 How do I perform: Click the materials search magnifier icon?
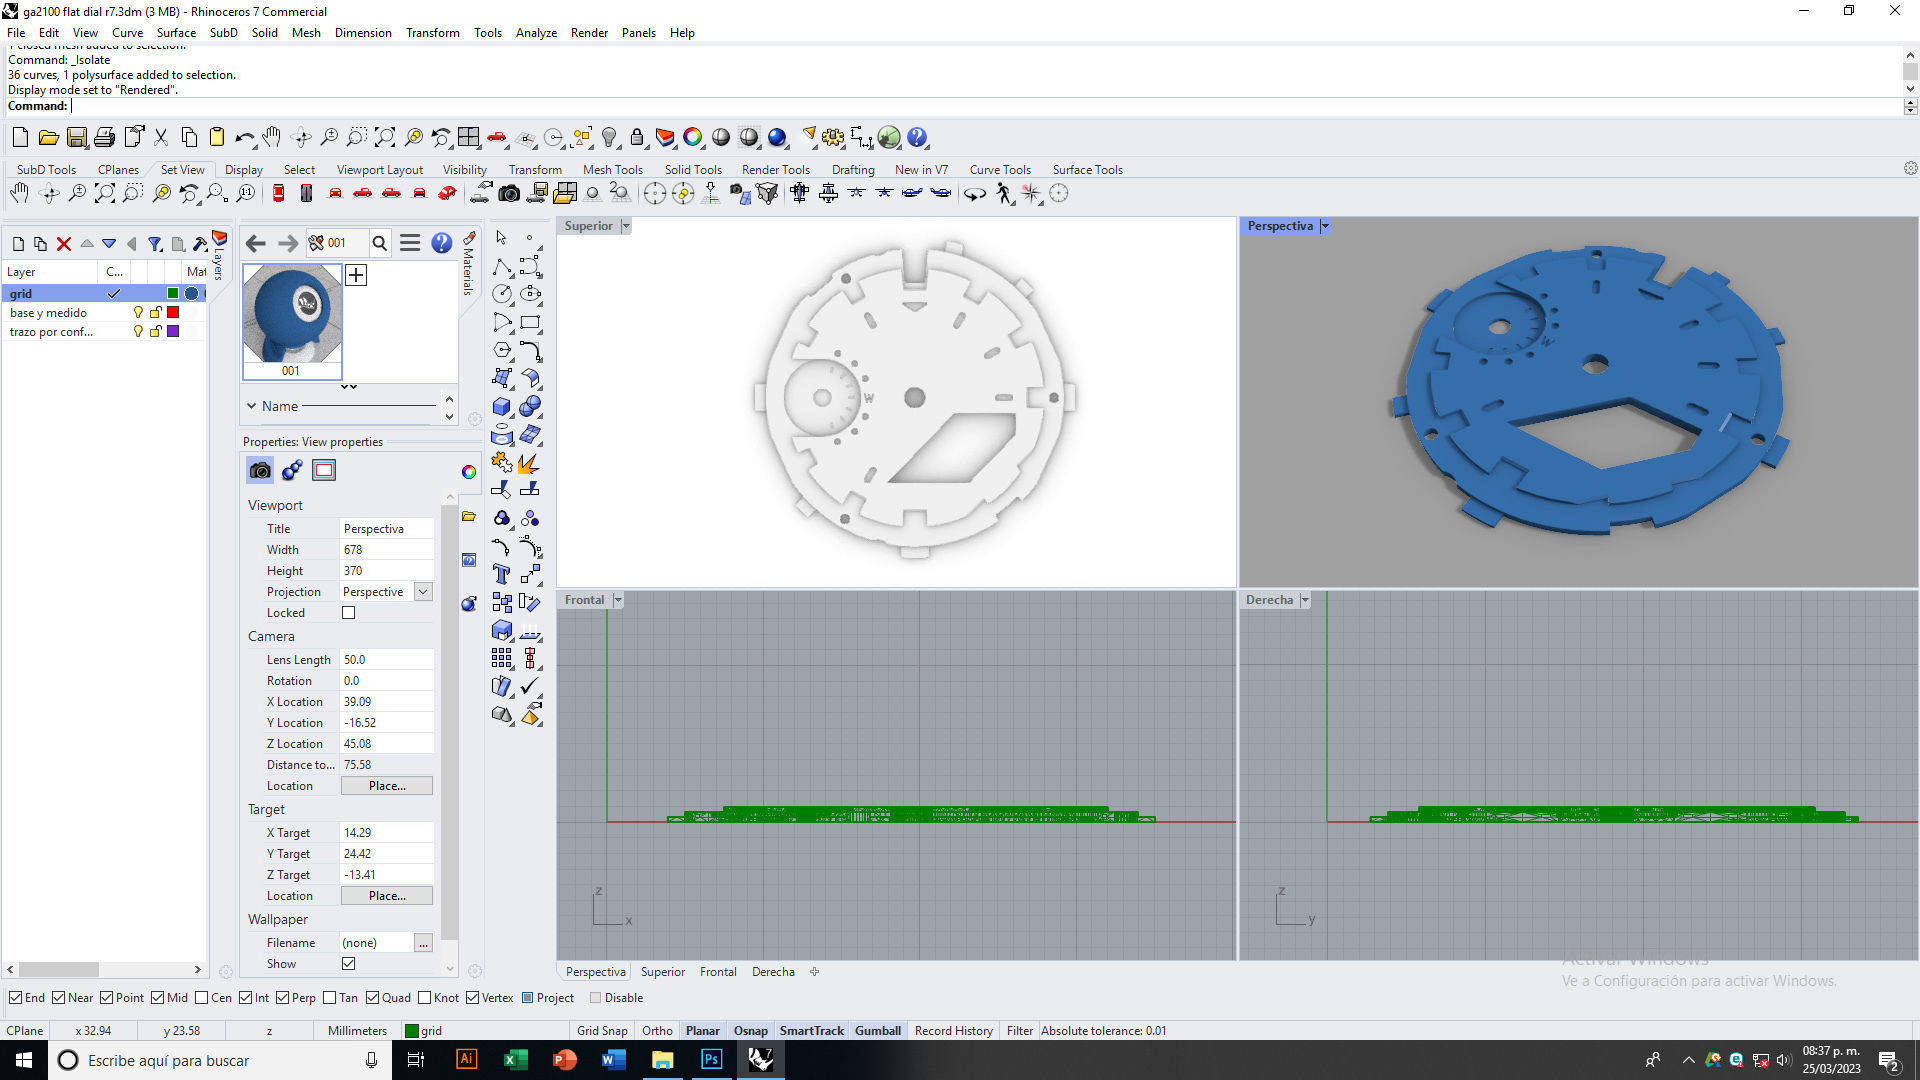click(x=380, y=242)
